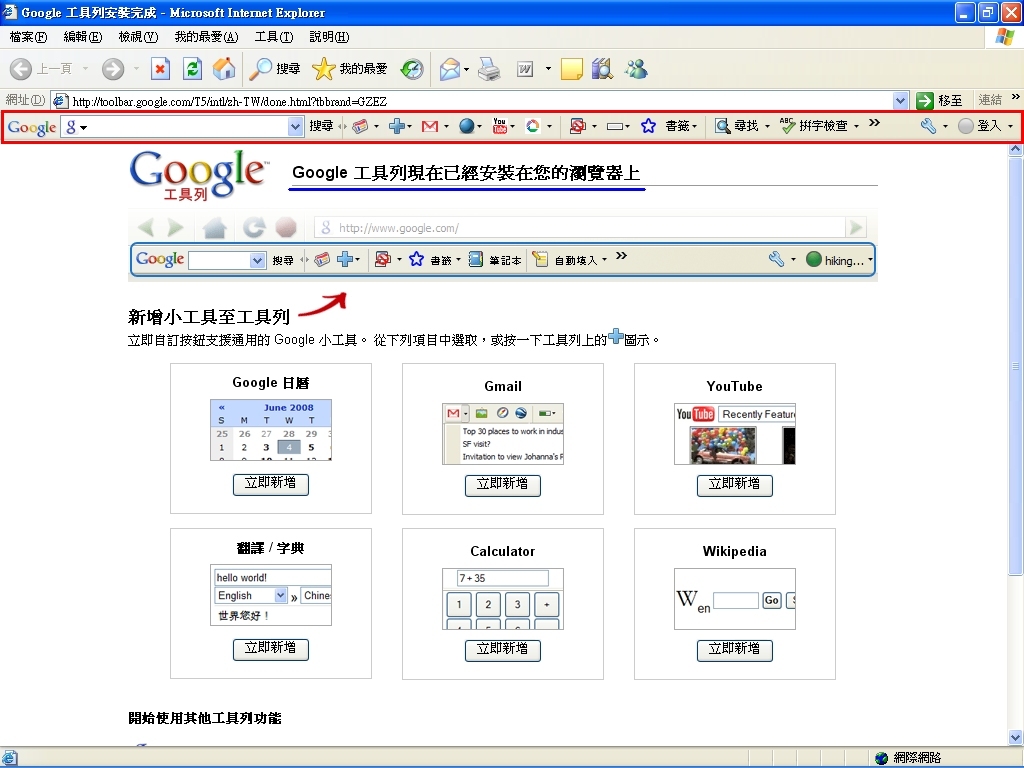Expand the 書籤 bookmarks dropdown arrow

(695, 127)
